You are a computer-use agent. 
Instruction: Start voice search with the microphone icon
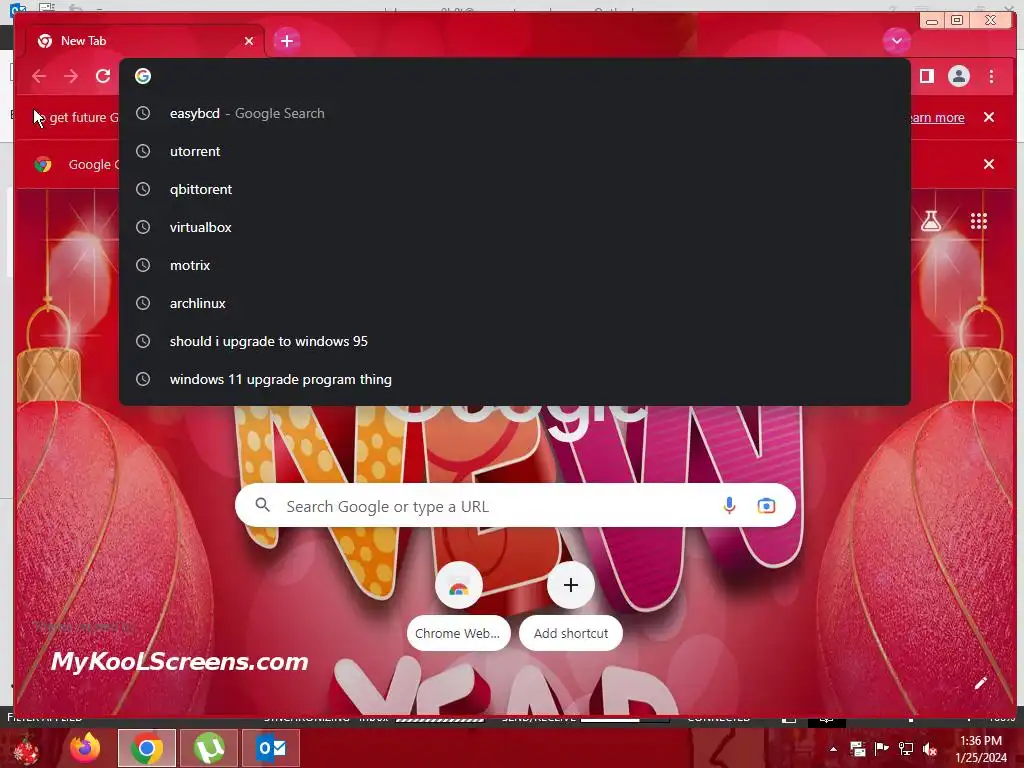click(729, 505)
